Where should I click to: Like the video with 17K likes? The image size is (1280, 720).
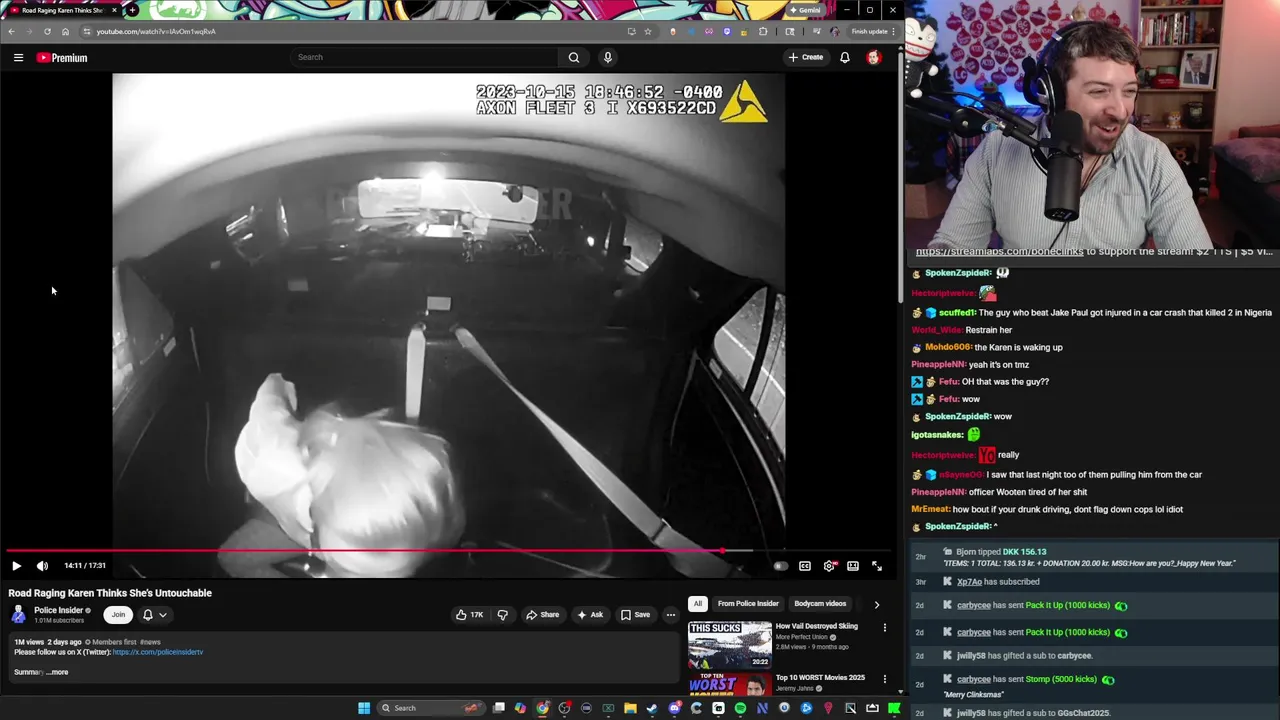470,615
